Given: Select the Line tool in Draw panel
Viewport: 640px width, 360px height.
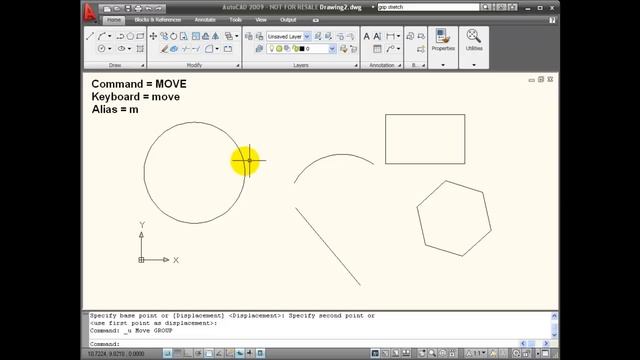Looking at the screenshot, I should pyautogui.click(x=90, y=36).
